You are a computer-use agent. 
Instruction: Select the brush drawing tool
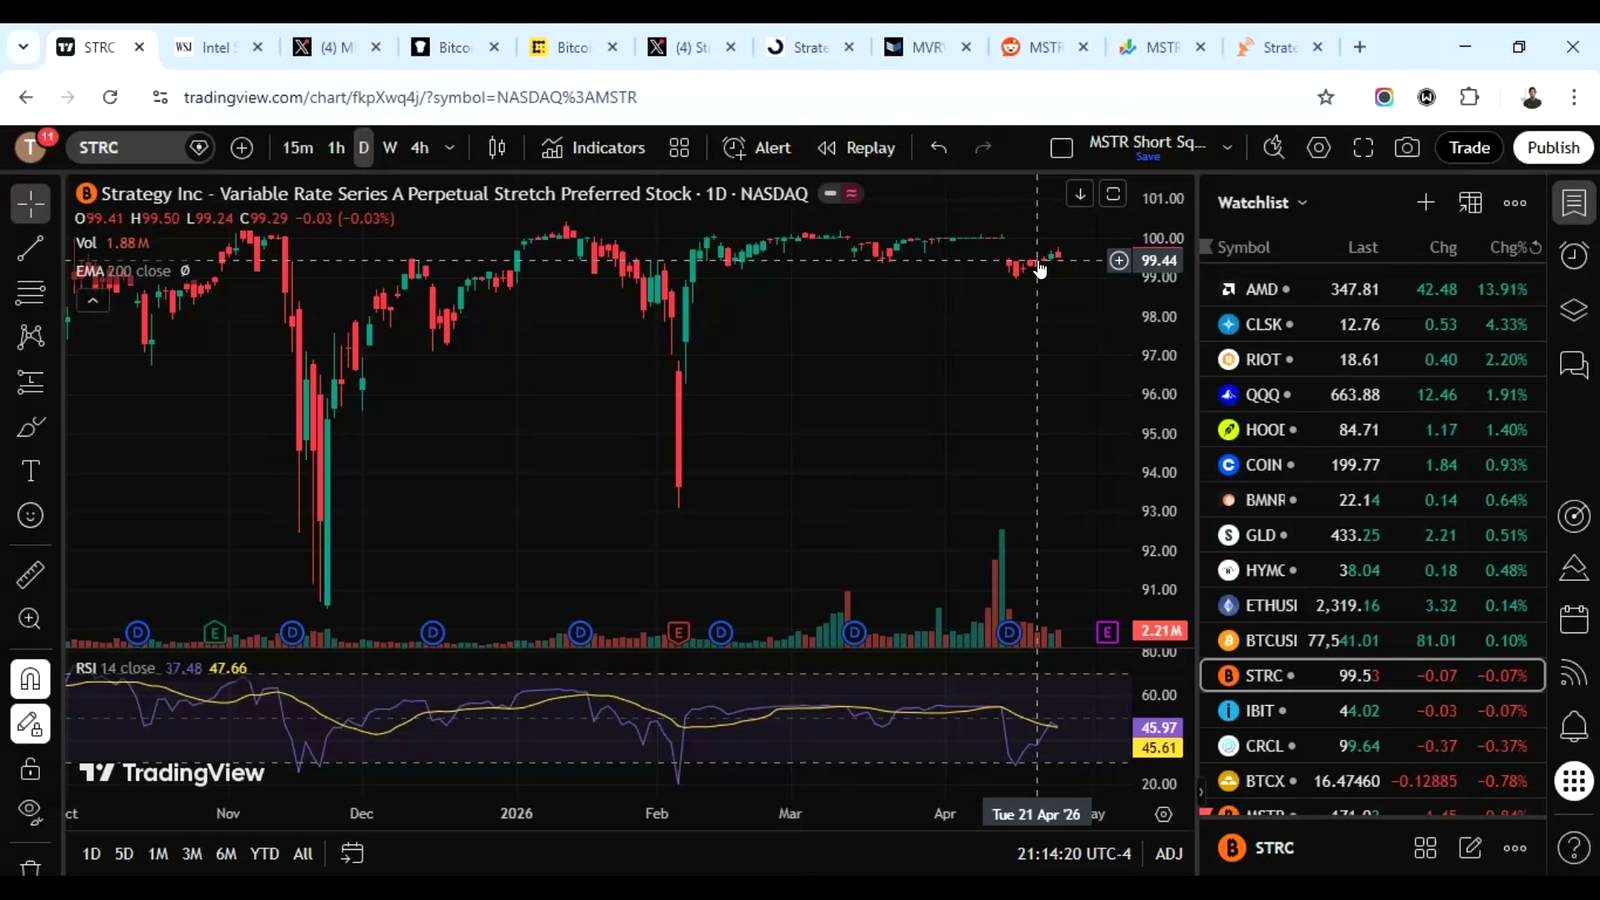point(31,427)
